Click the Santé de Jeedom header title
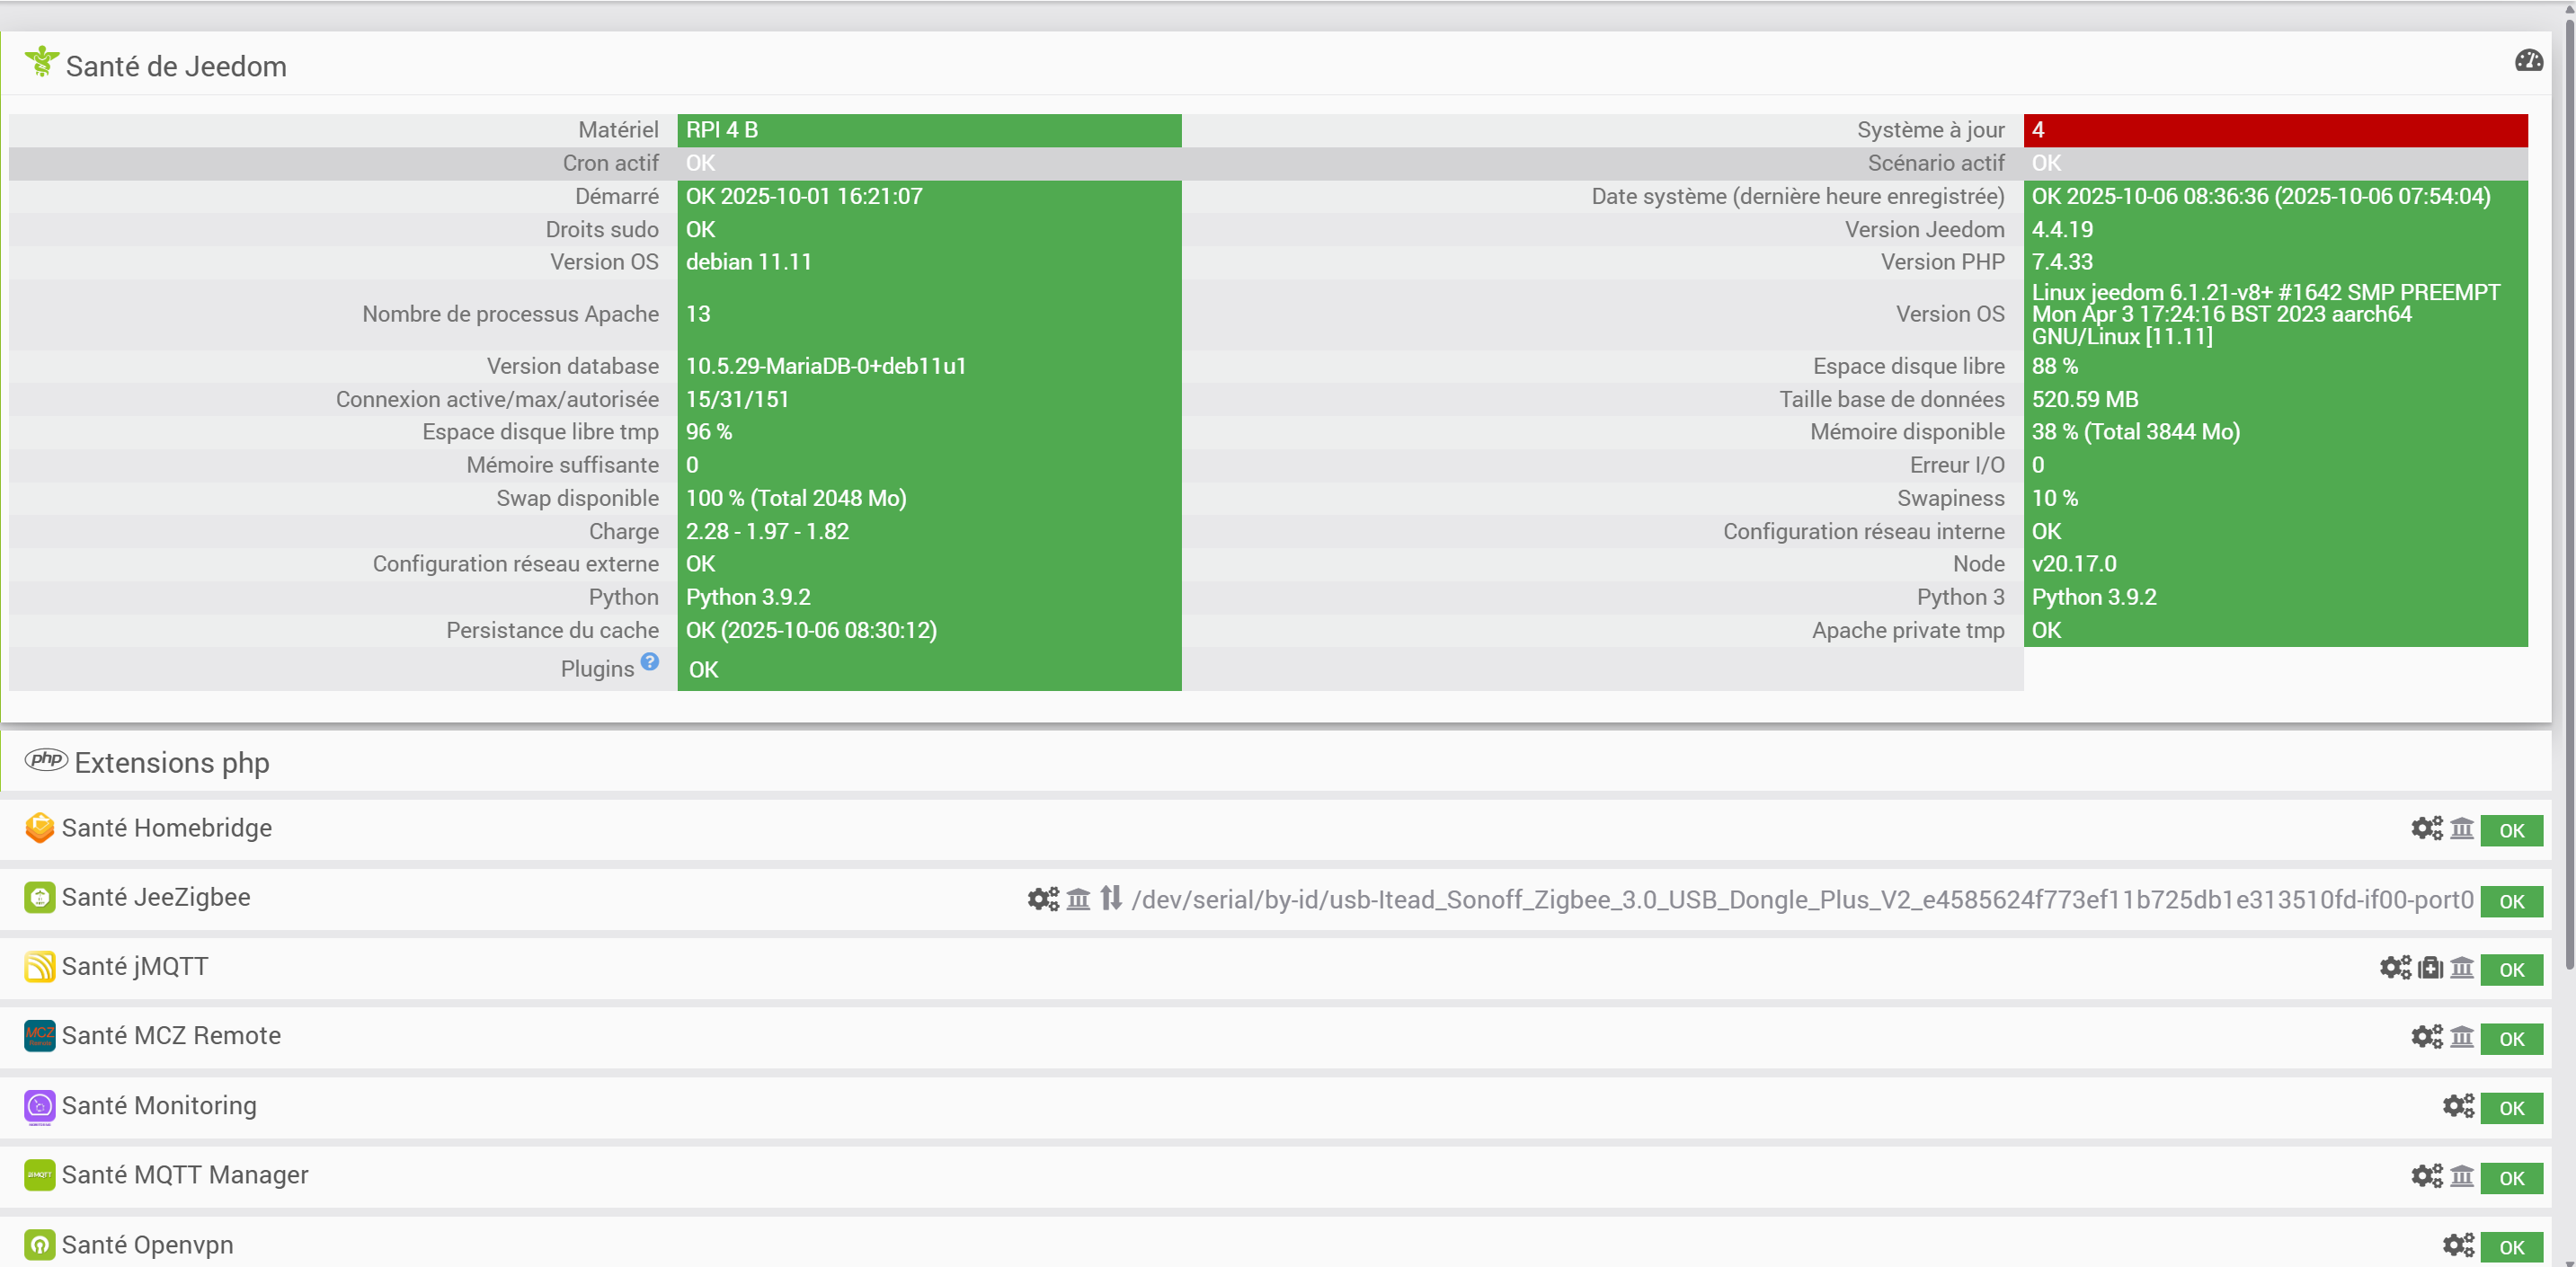The width and height of the screenshot is (2576, 1267). (176, 66)
